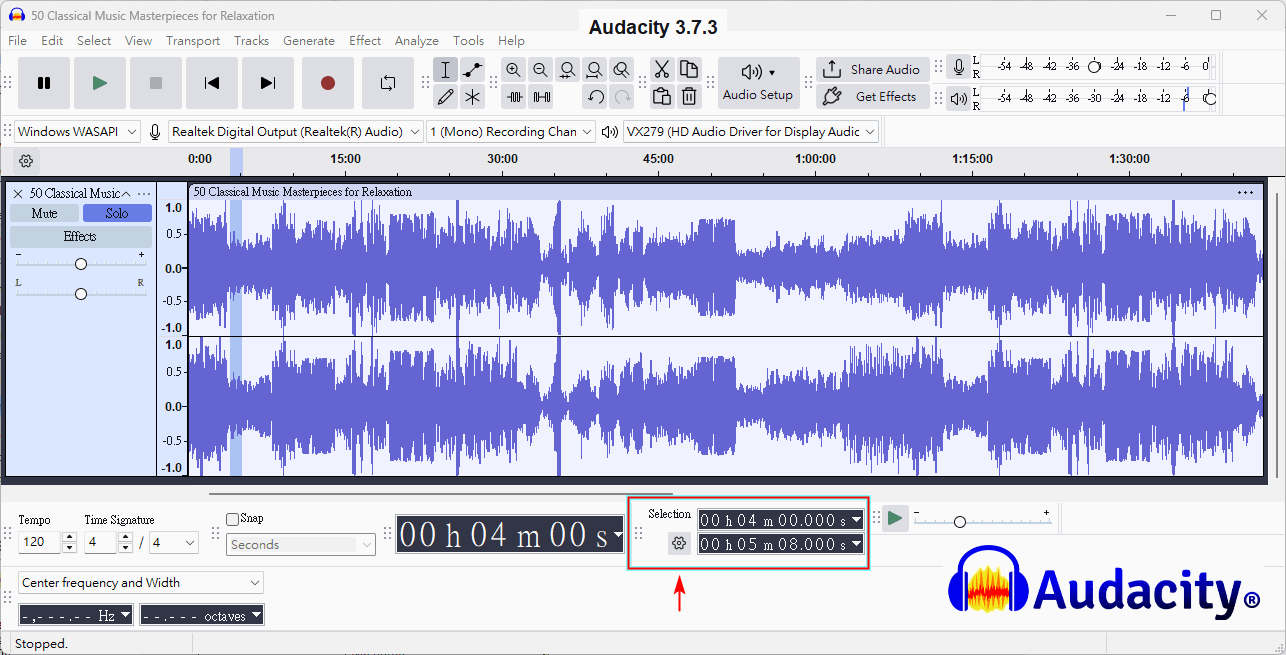Click the Zoom In magnifier
The height and width of the screenshot is (655, 1286).
click(514, 70)
